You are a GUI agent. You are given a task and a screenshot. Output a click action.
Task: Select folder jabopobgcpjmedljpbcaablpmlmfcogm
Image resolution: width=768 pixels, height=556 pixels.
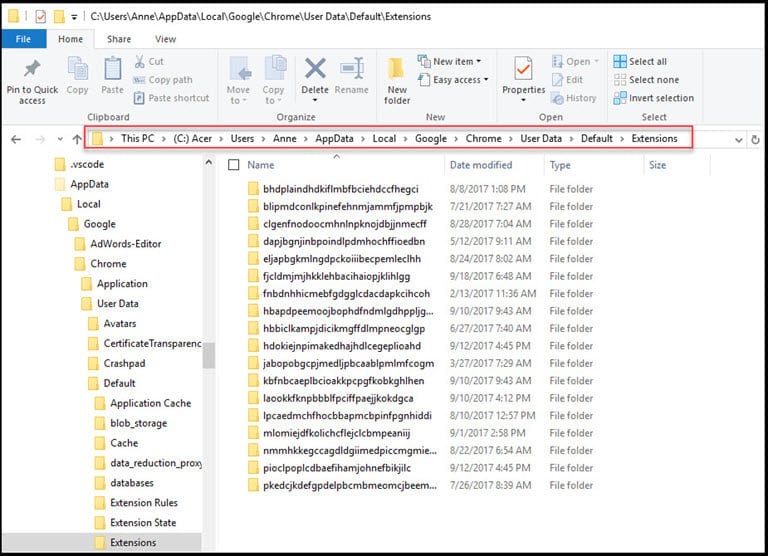tap(348, 363)
